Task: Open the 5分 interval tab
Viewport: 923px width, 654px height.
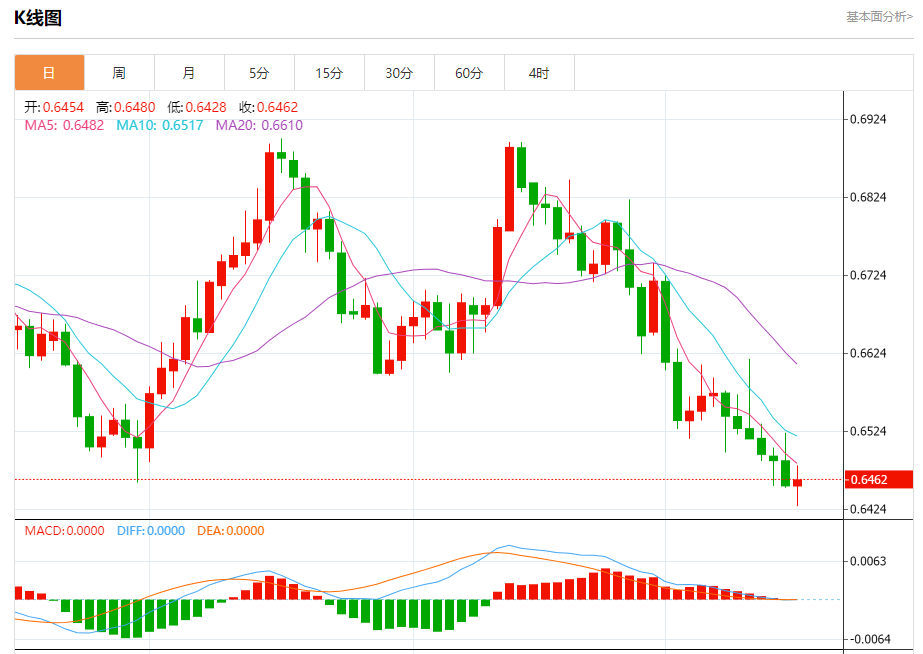Action: pyautogui.click(x=259, y=73)
